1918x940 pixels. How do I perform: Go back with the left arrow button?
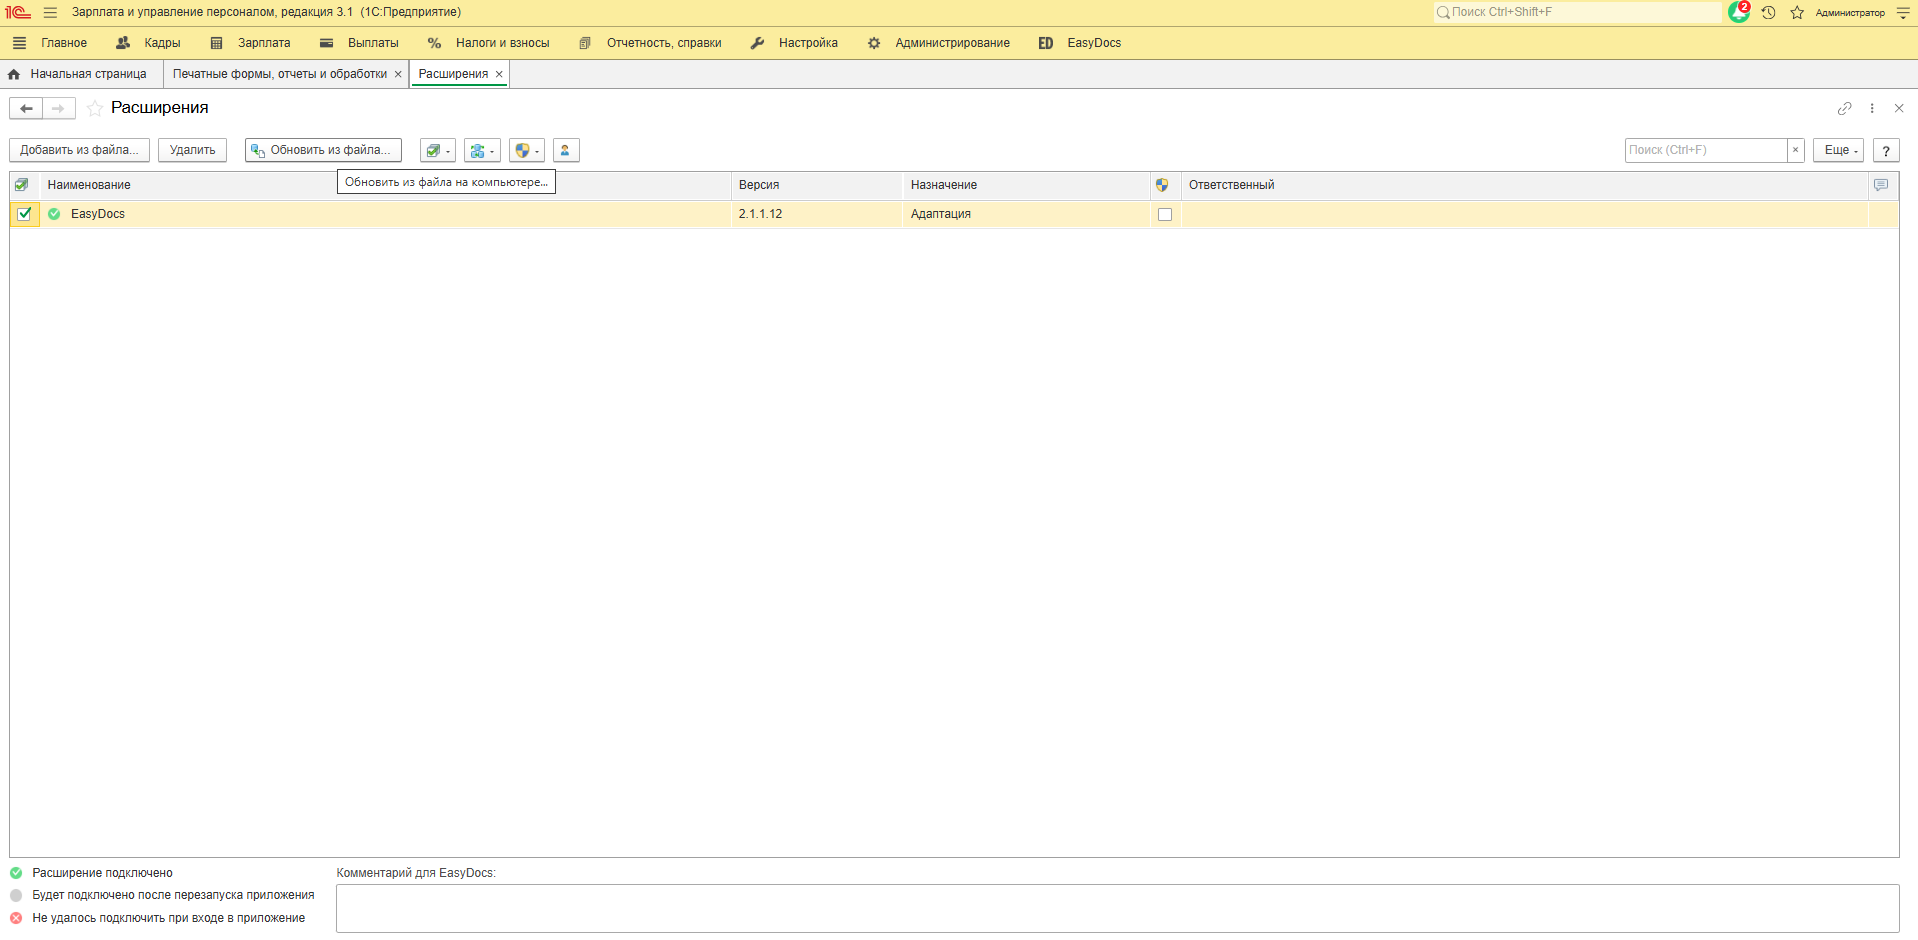(26, 108)
